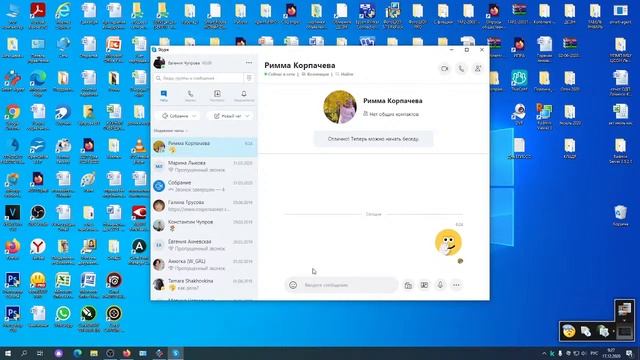
Task: Click the sent emoticon sticker in the chat
Action: pyautogui.click(x=448, y=242)
